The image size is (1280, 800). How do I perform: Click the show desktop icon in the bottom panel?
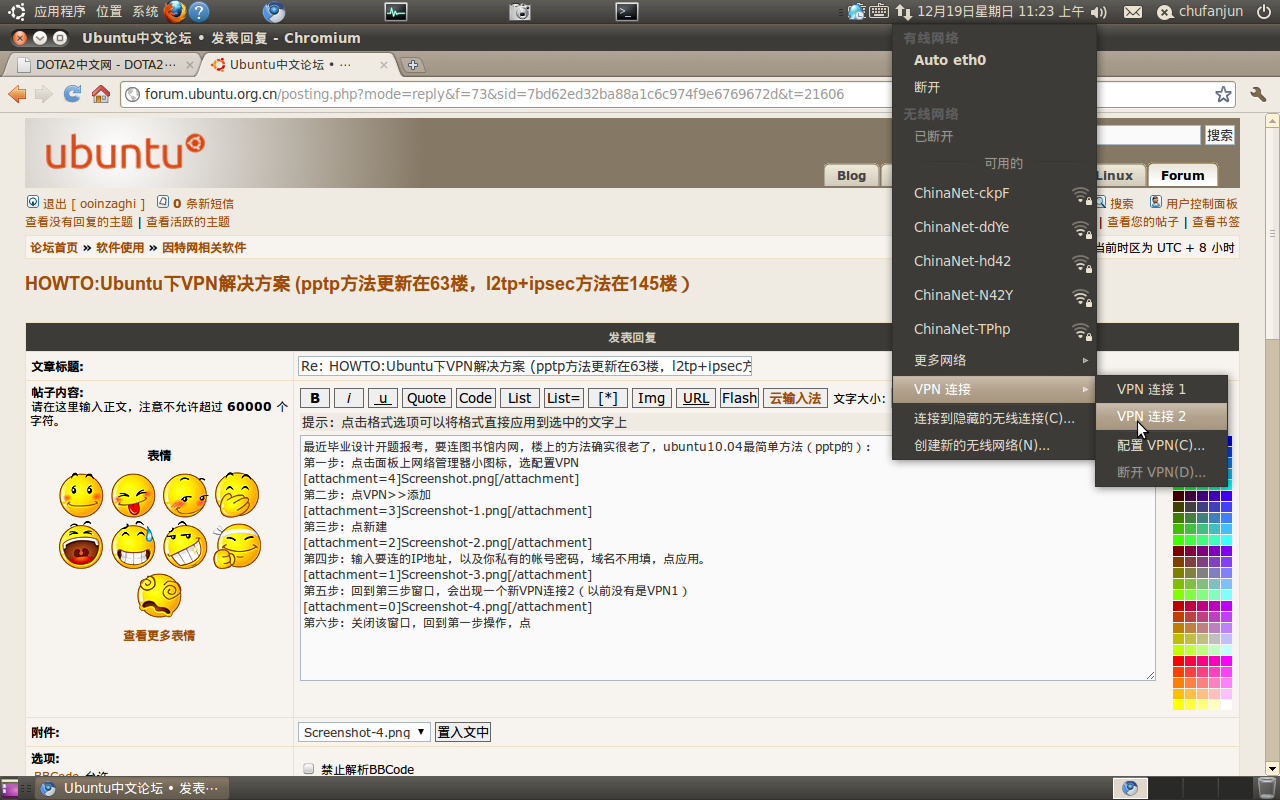click(10, 788)
